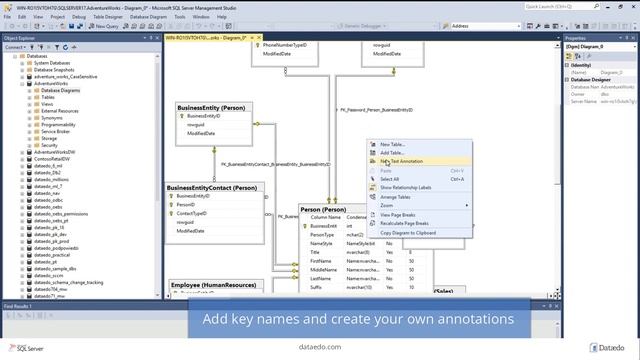Click the Object Explorer refresh icon

pyautogui.click(x=65, y=47)
